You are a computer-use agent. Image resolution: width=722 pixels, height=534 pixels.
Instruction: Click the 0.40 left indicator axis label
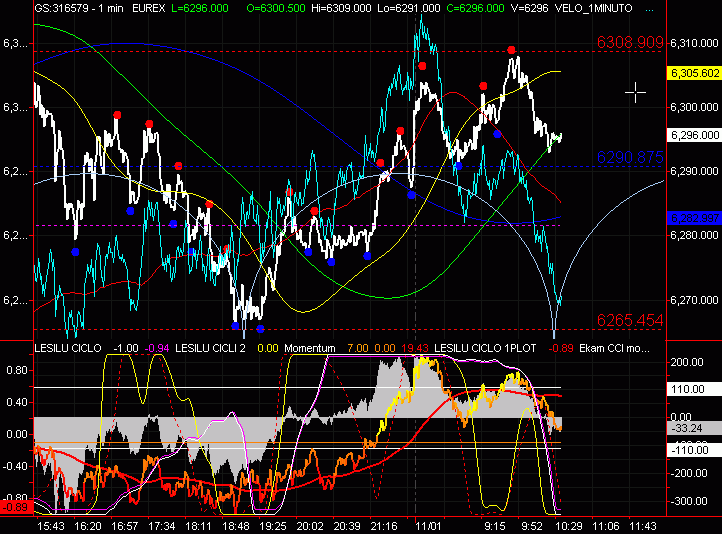tap(16, 402)
